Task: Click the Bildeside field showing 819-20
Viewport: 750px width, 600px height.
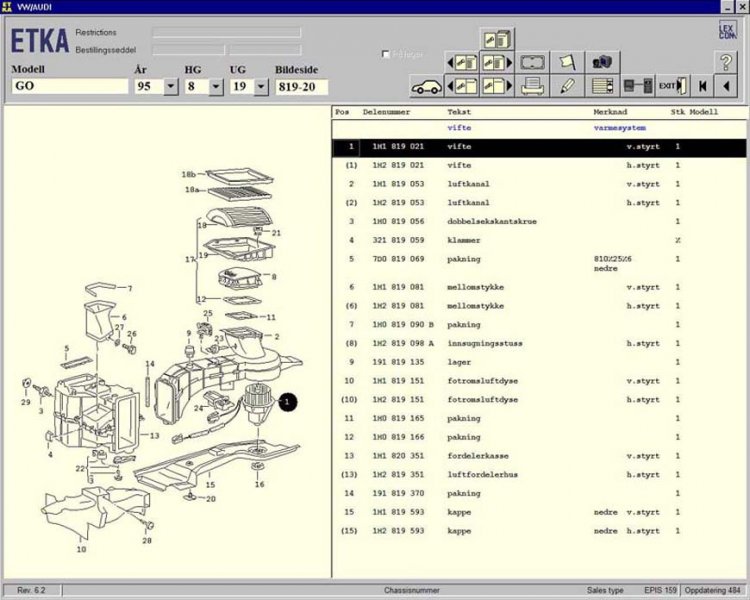Action: click(x=301, y=87)
